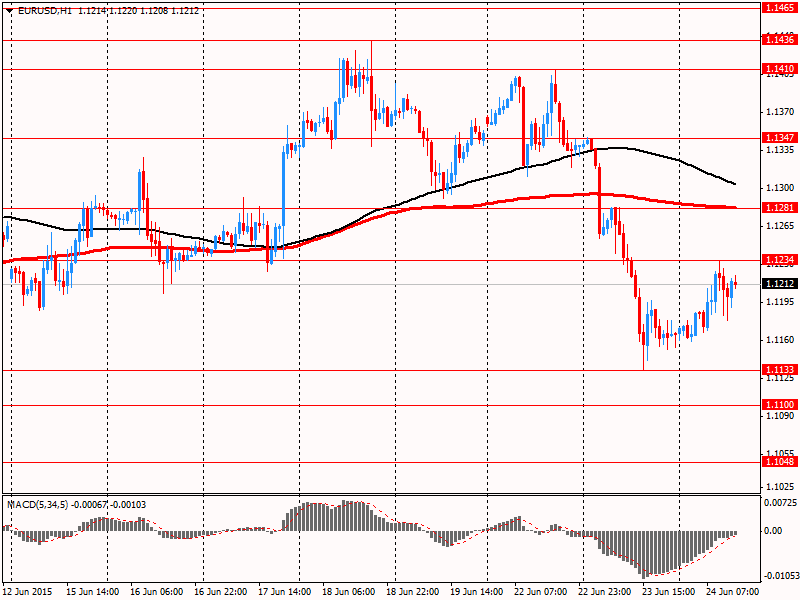Click the 1.1265 price axis value
800x600 pixels.
click(780, 226)
